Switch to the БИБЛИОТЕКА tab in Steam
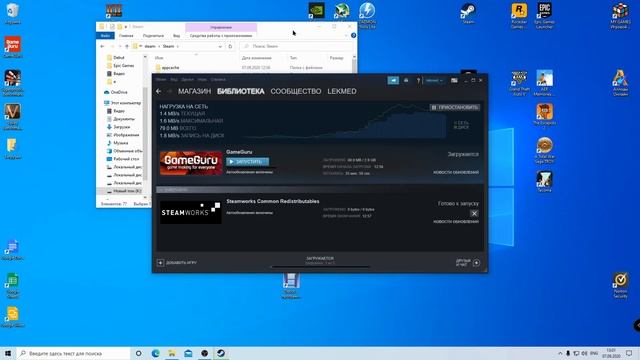 click(240, 91)
